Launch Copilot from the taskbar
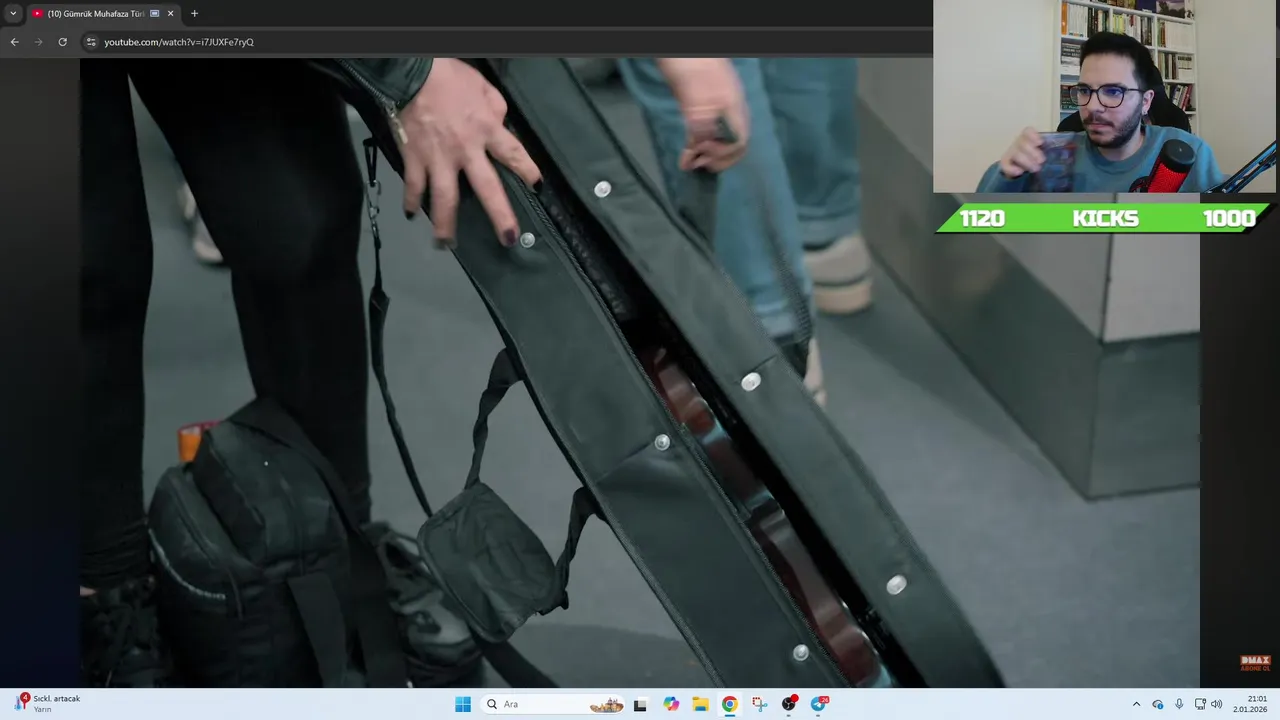1280x720 pixels. pos(671,704)
